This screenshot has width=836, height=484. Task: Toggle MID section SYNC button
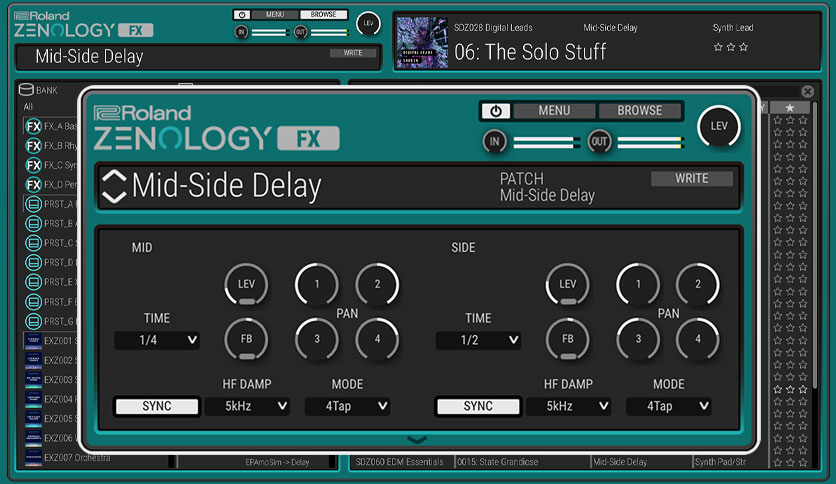[157, 406]
